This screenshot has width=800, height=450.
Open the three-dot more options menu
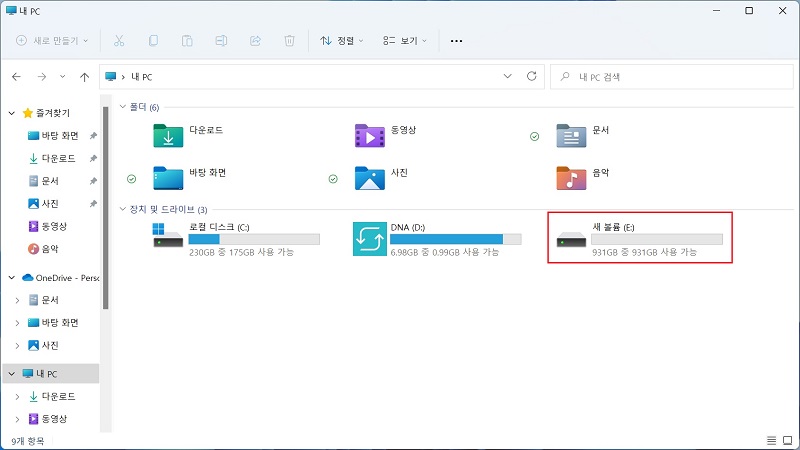pyautogui.click(x=457, y=41)
